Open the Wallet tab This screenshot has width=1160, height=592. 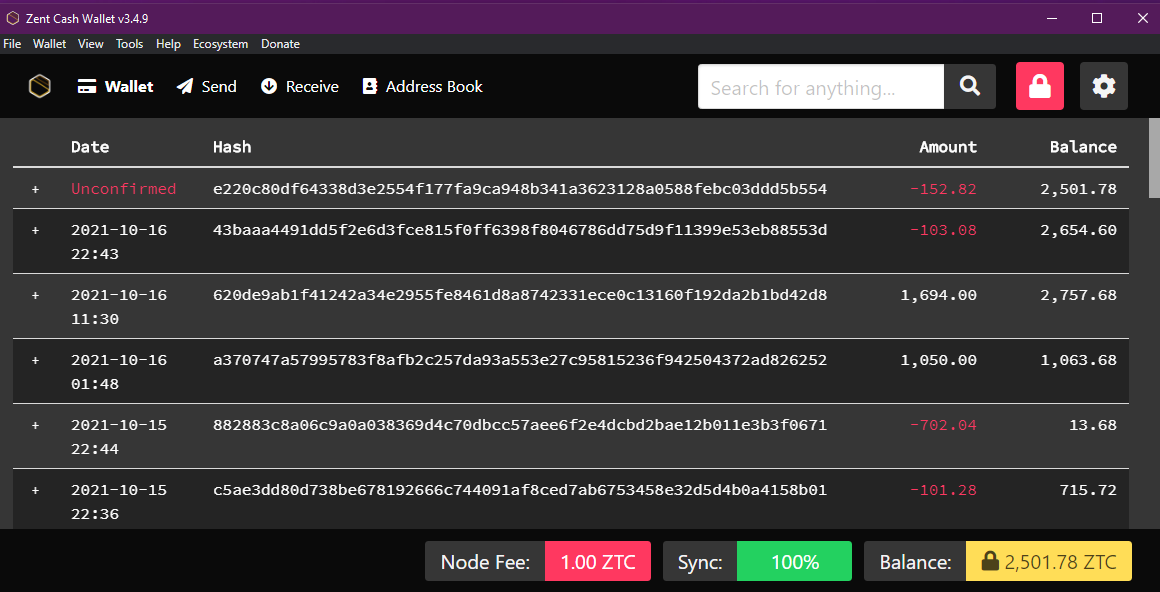click(x=115, y=87)
